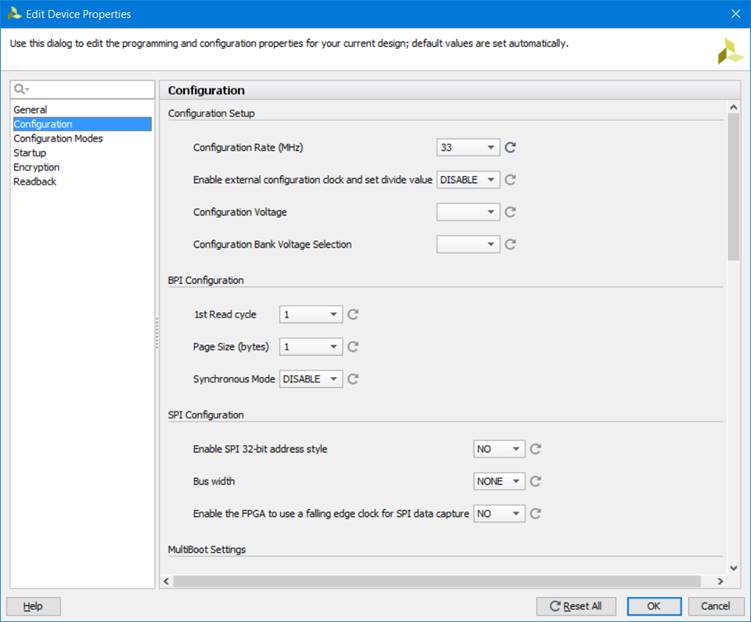Reset the Page Size (bytes) setting

352,347
